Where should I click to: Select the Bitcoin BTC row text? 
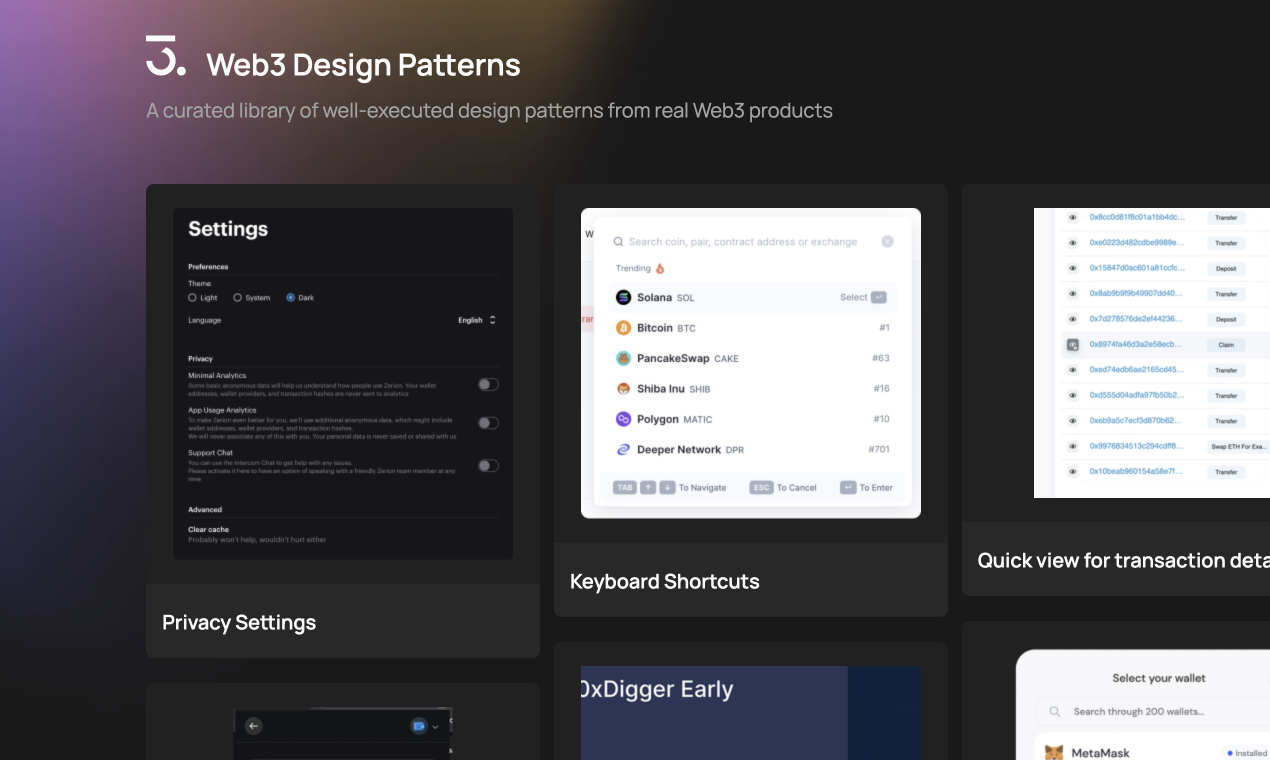point(666,328)
